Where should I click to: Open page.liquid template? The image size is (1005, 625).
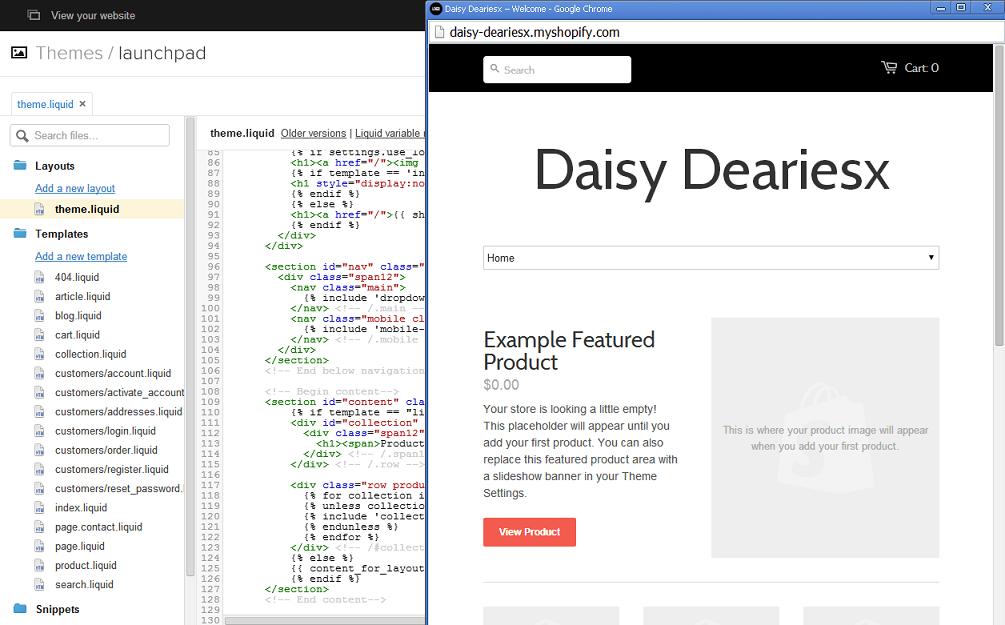[79, 547]
